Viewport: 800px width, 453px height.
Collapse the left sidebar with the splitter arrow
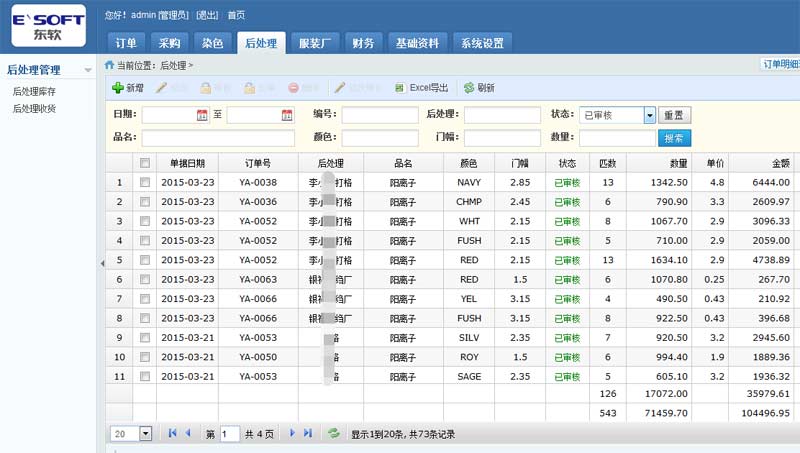tap(102, 263)
